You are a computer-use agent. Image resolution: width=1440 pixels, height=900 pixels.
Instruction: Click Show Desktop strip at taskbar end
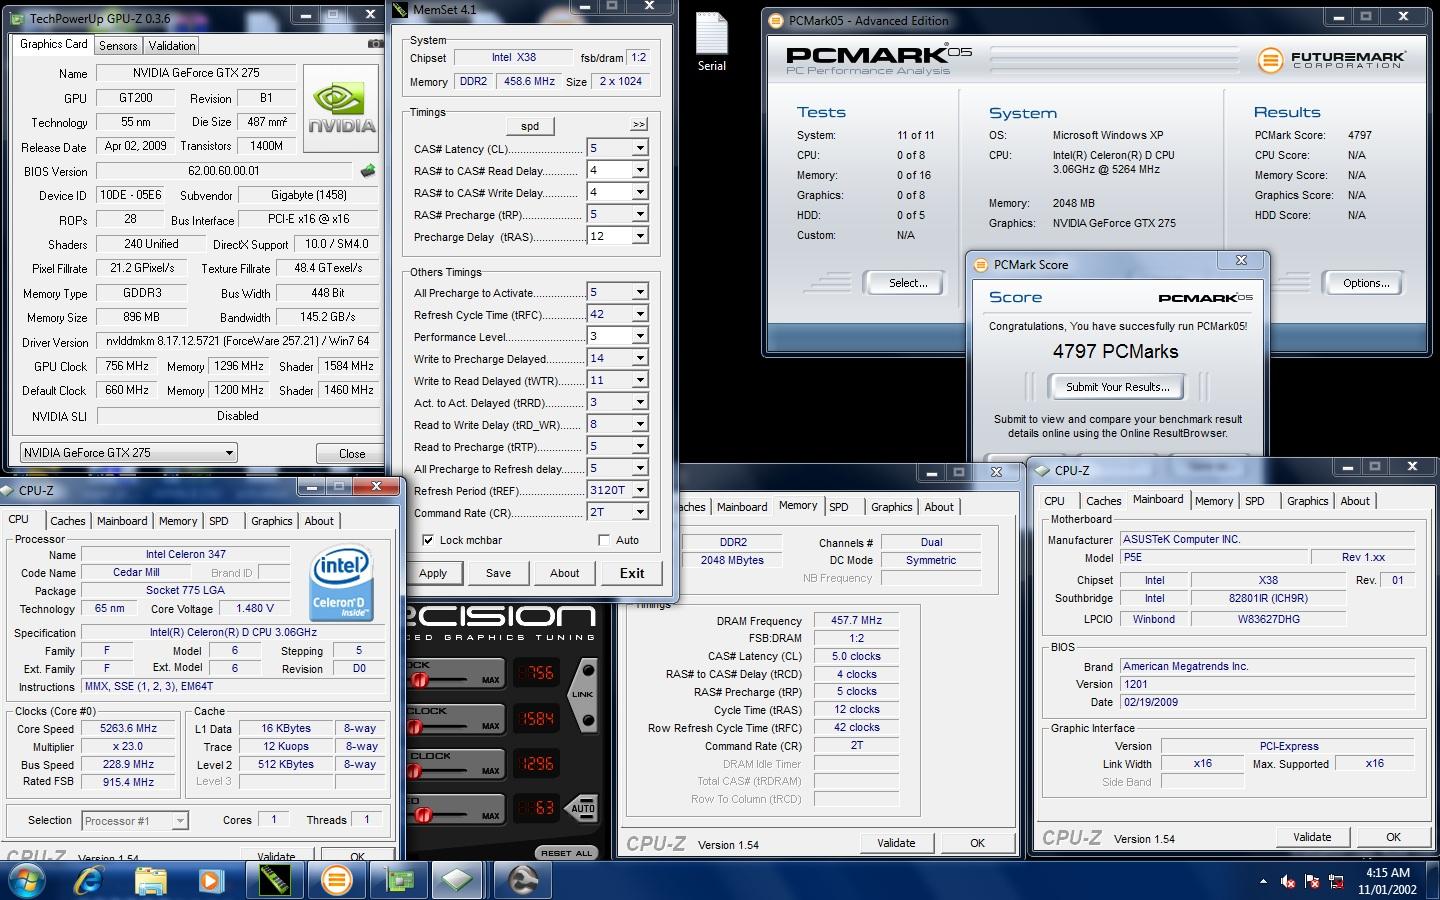[1433, 880]
